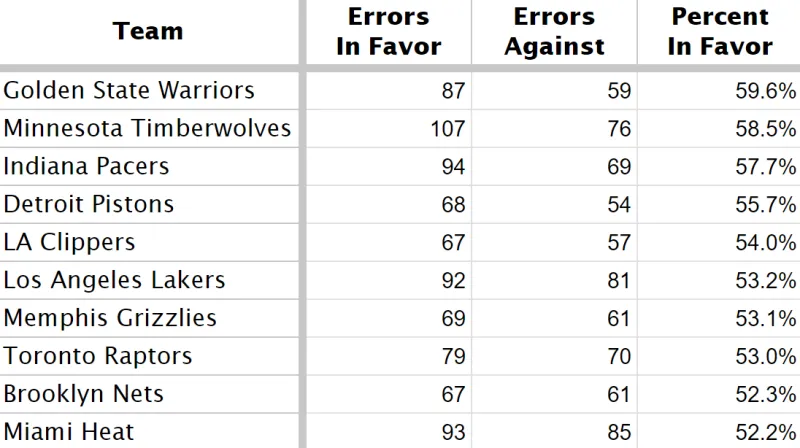This screenshot has height=448, width=800.
Task: Click the Memphis Grizzlies team name
Action: pos(110,319)
